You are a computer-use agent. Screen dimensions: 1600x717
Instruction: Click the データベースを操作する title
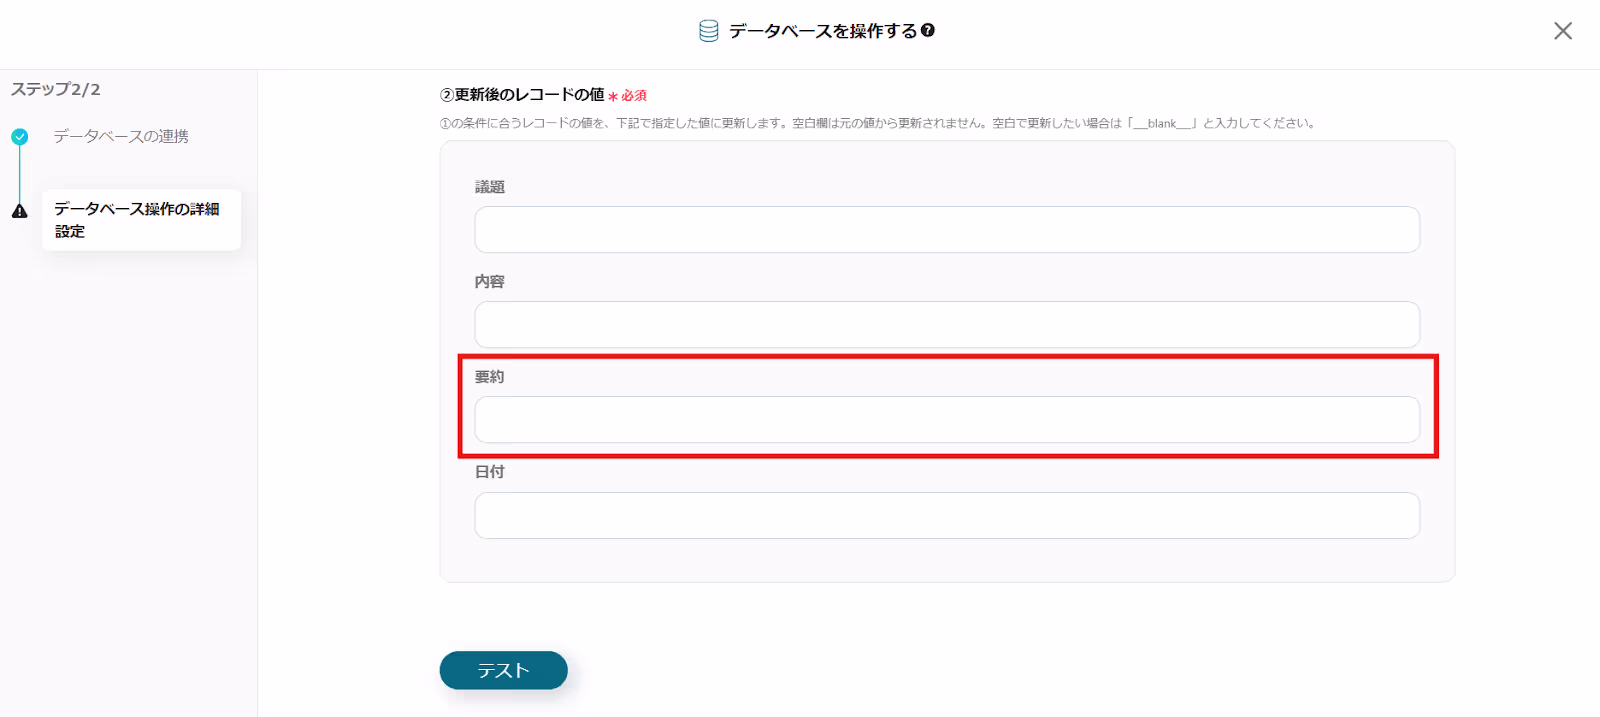[x=823, y=31]
